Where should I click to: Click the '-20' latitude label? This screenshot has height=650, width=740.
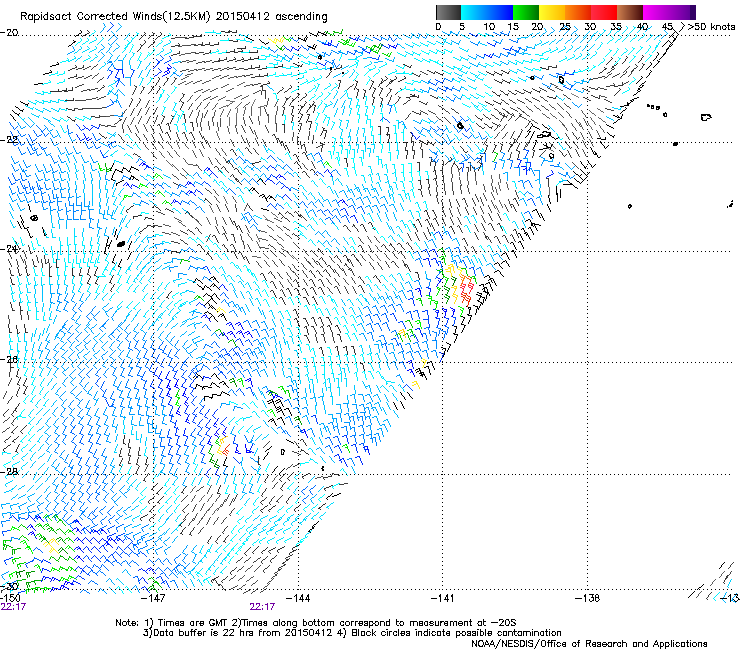pyautogui.click(x=9, y=32)
